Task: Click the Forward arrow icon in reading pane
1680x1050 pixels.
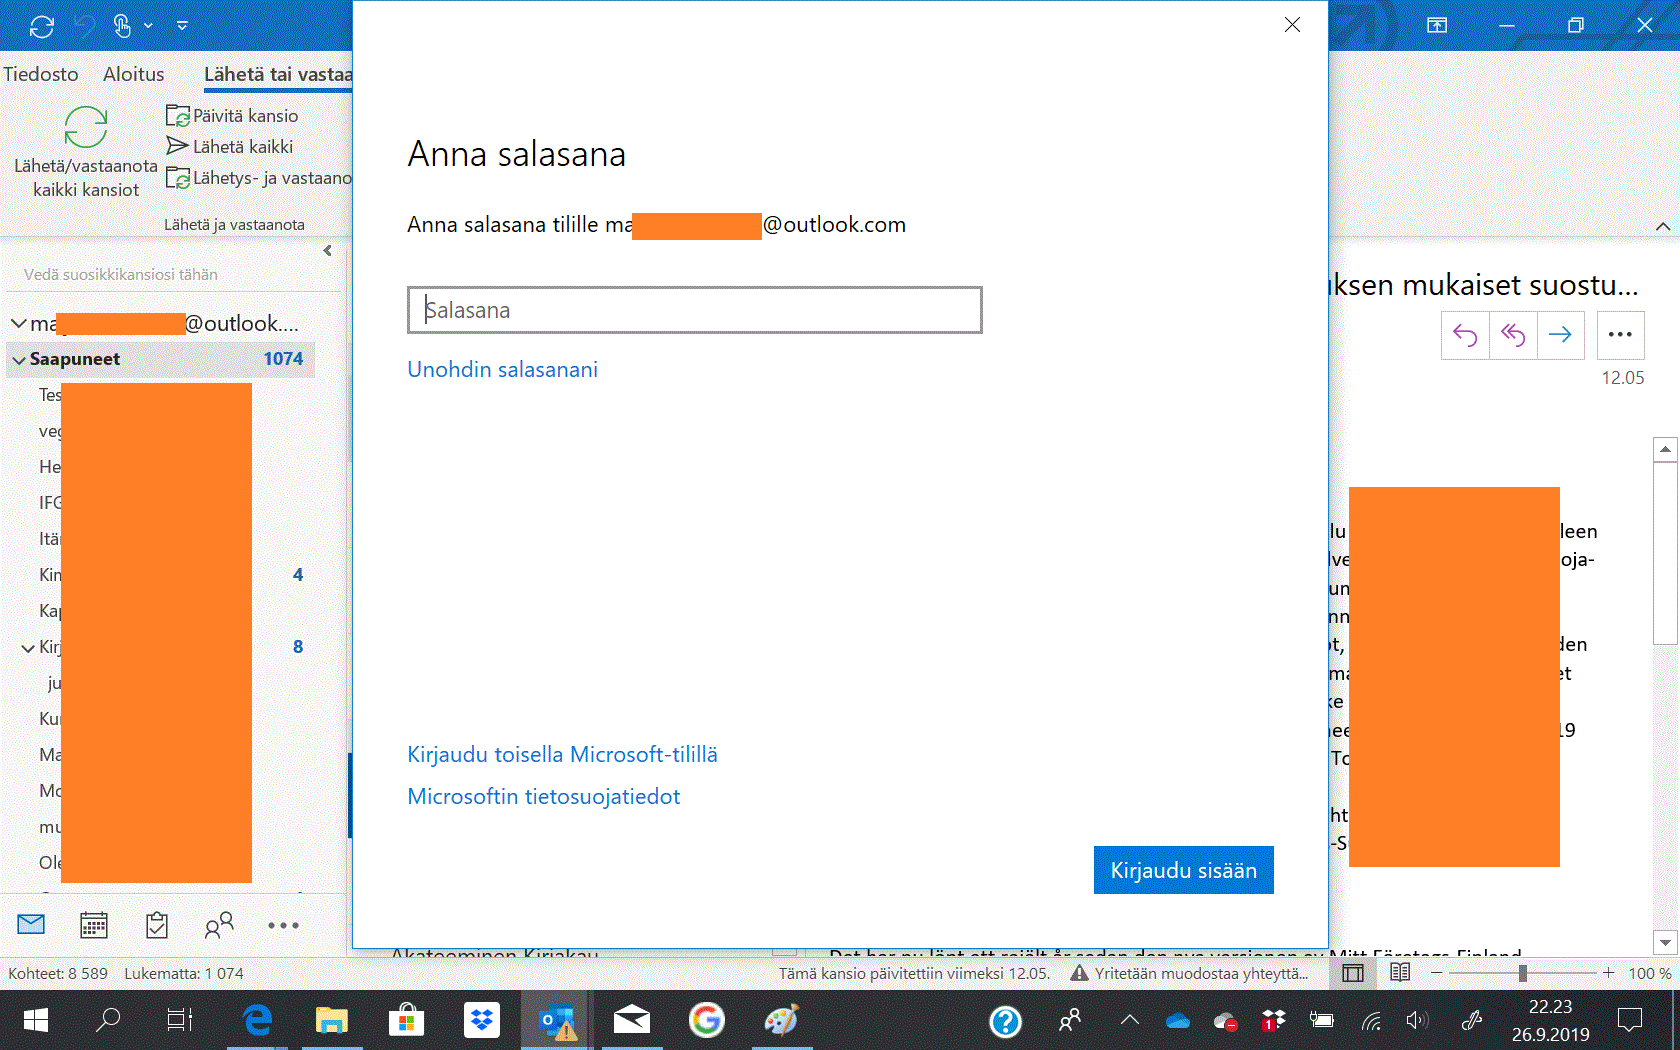Action: (x=1560, y=335)
